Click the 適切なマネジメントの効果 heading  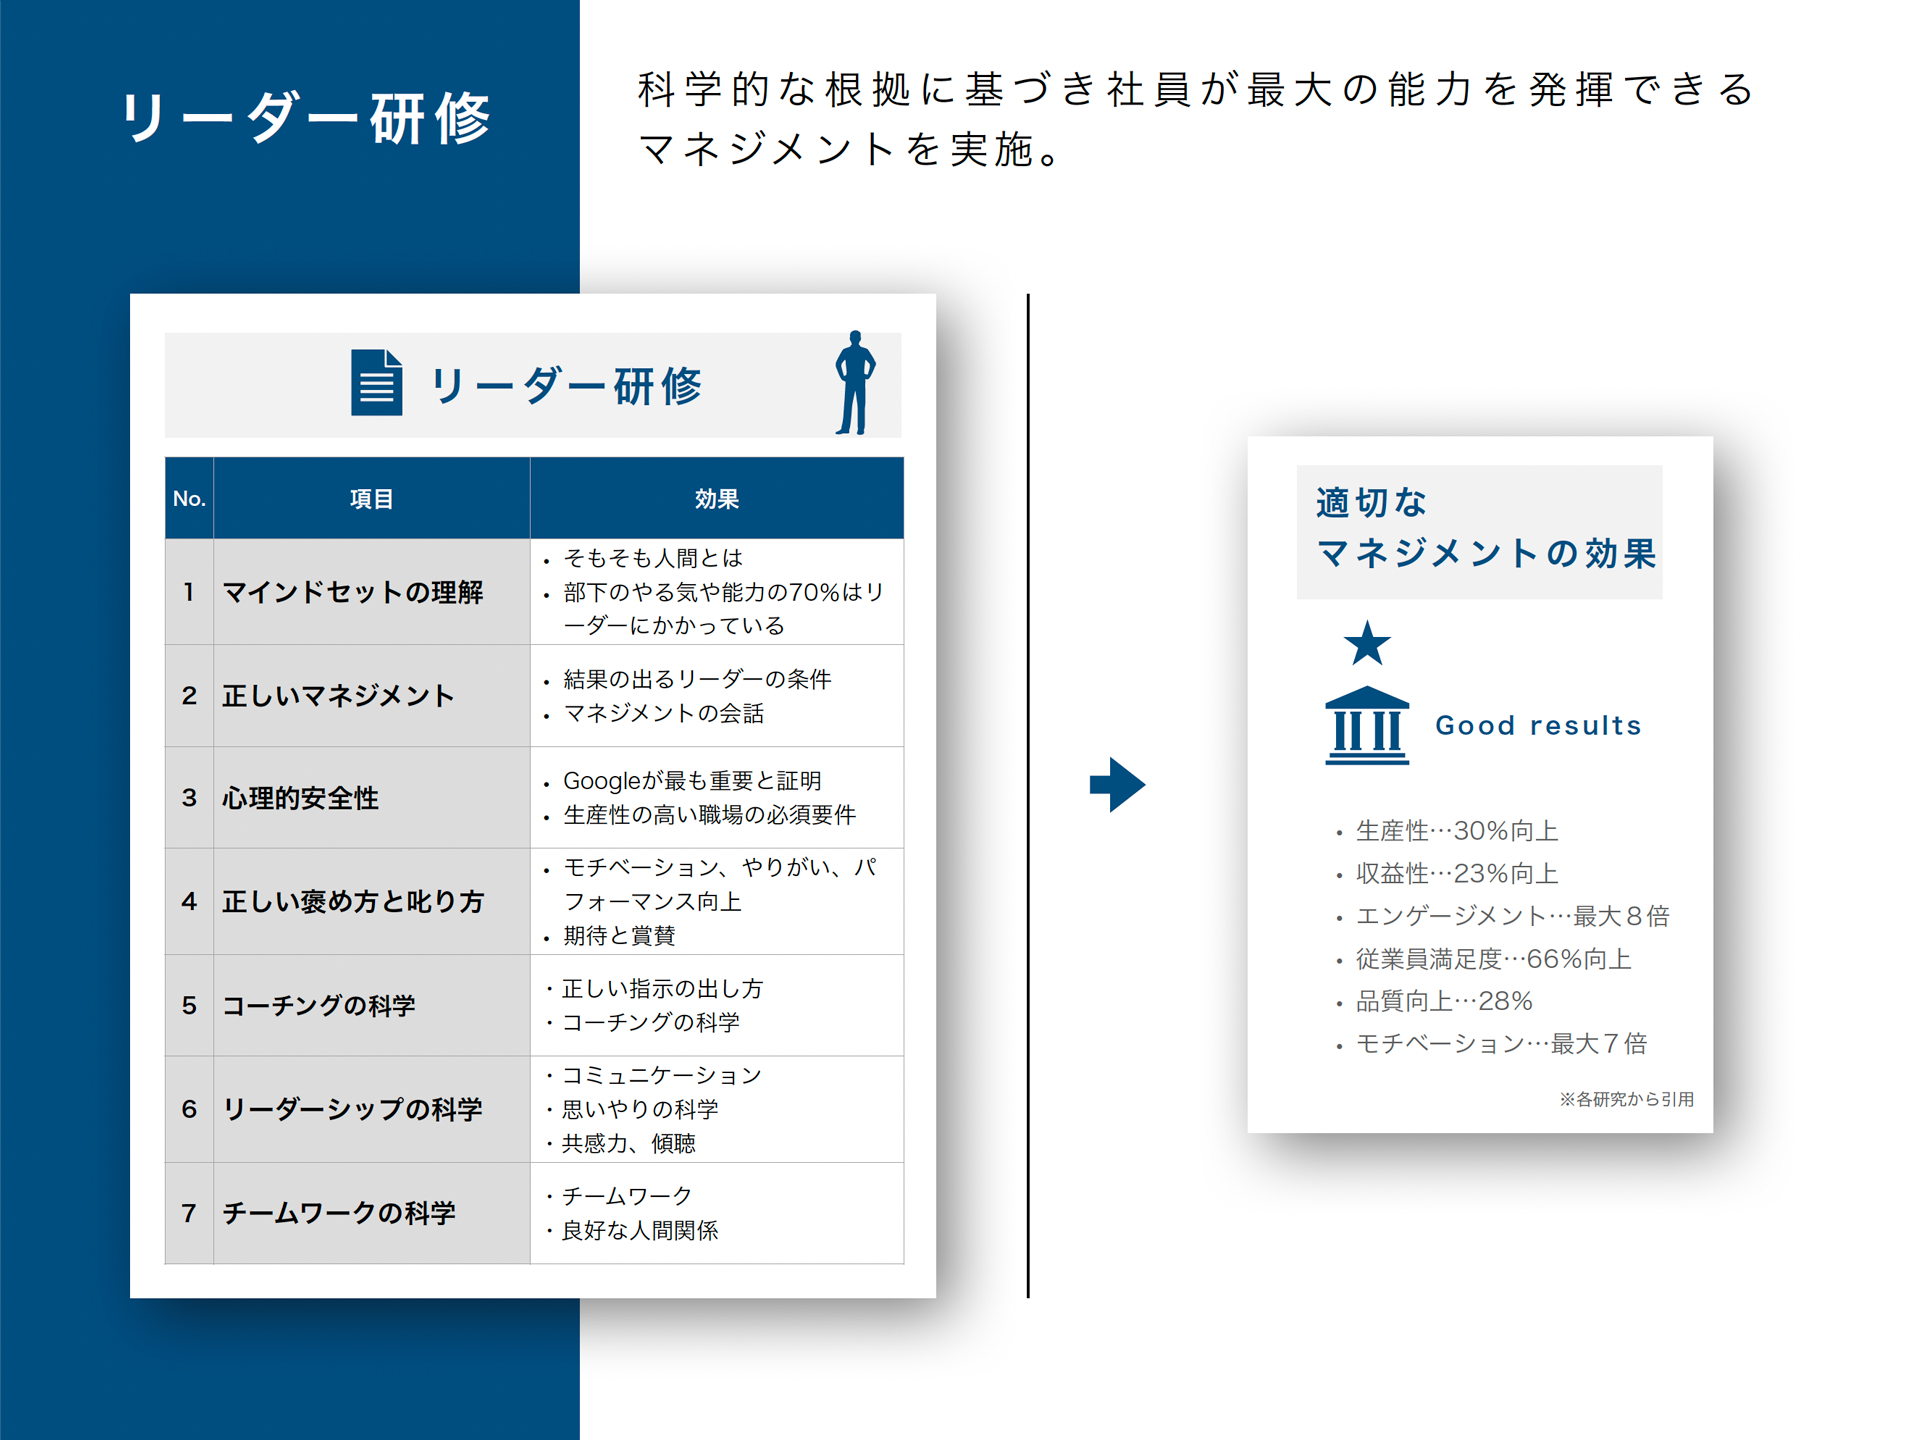tap(1485, 528)
